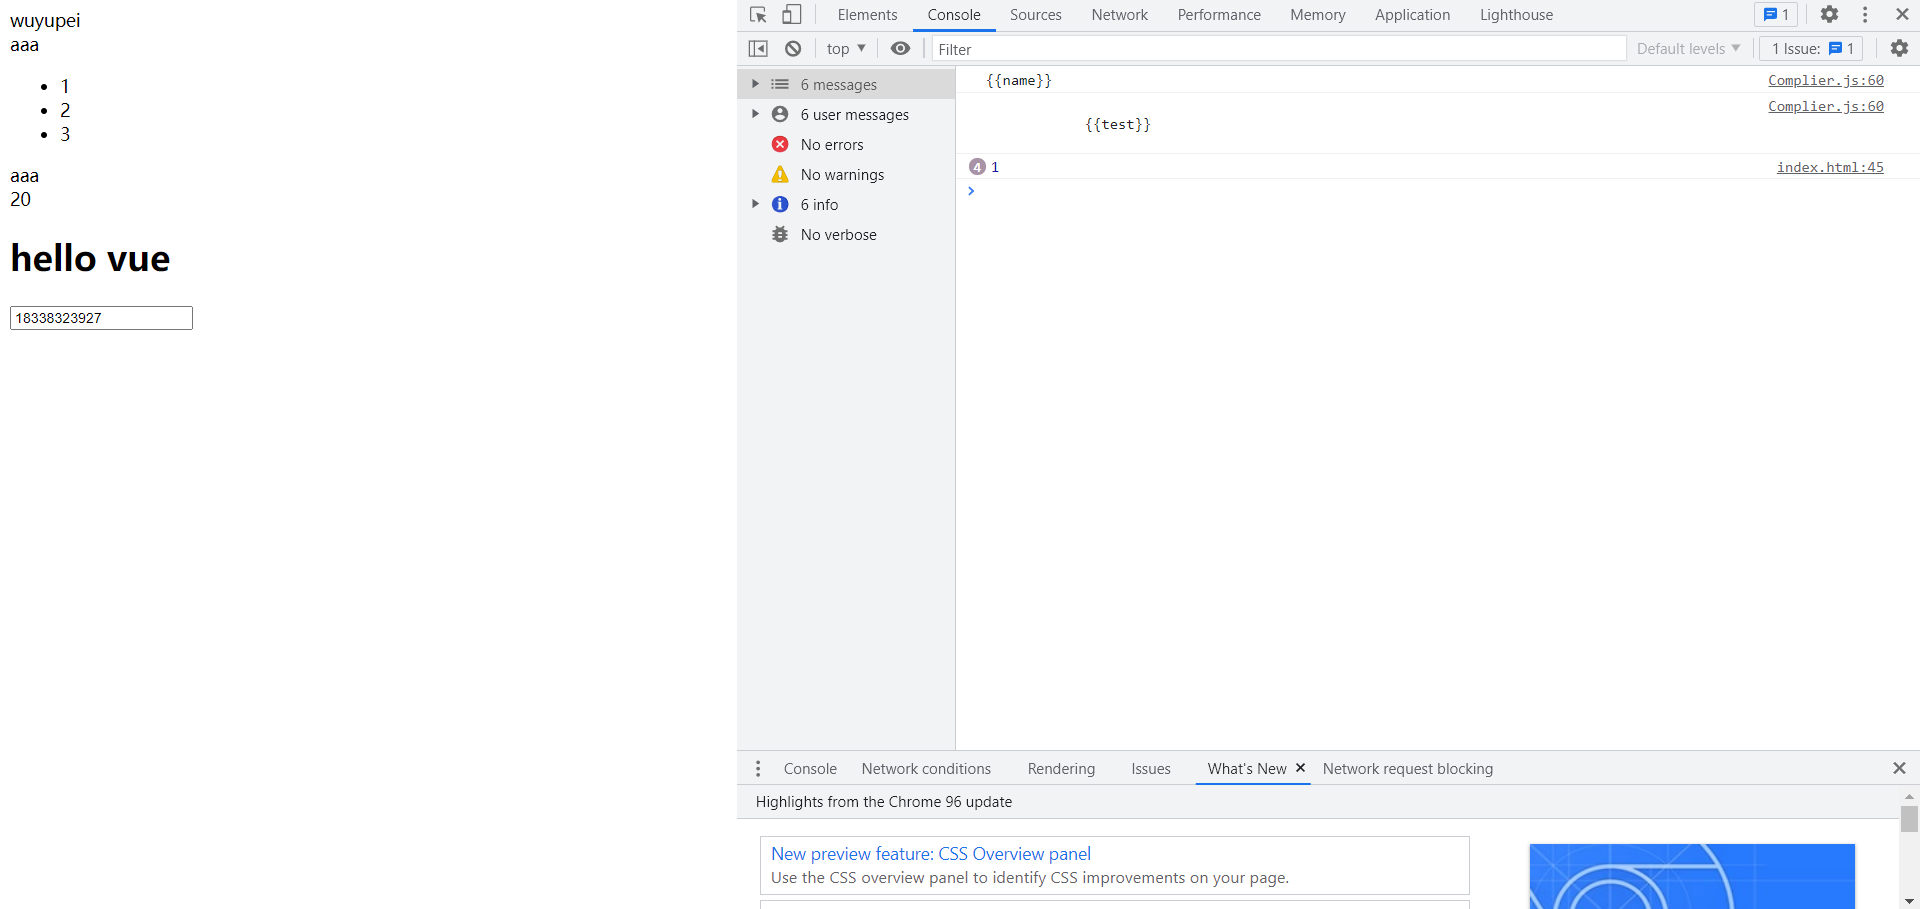Click the messages list icon

click(x=780, y=85)
